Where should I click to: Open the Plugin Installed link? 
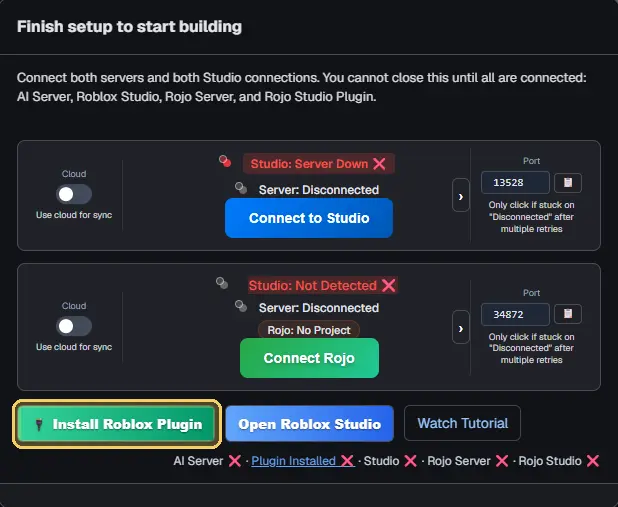pyautogui.click(x=302, y=461)
